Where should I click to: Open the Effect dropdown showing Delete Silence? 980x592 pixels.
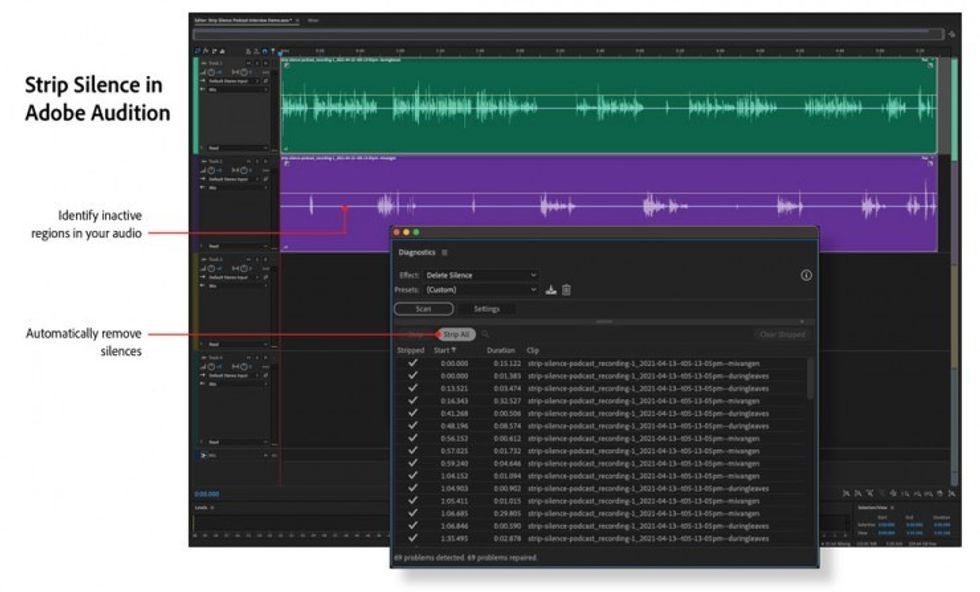[x=482, y=275]
